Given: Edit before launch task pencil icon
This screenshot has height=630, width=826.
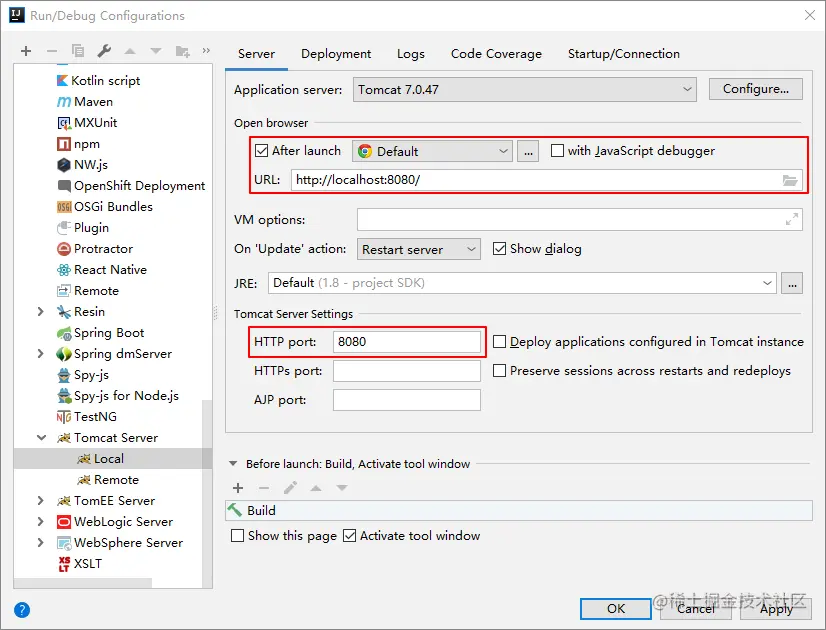Looking at the screenshot, I should [x=290, y=488].
